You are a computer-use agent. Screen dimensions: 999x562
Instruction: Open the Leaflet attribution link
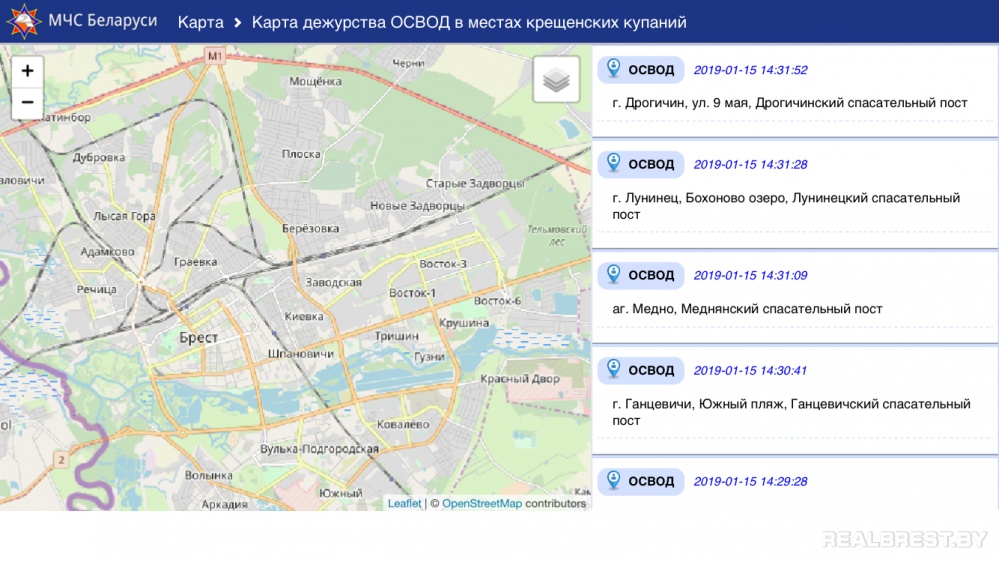404,503
